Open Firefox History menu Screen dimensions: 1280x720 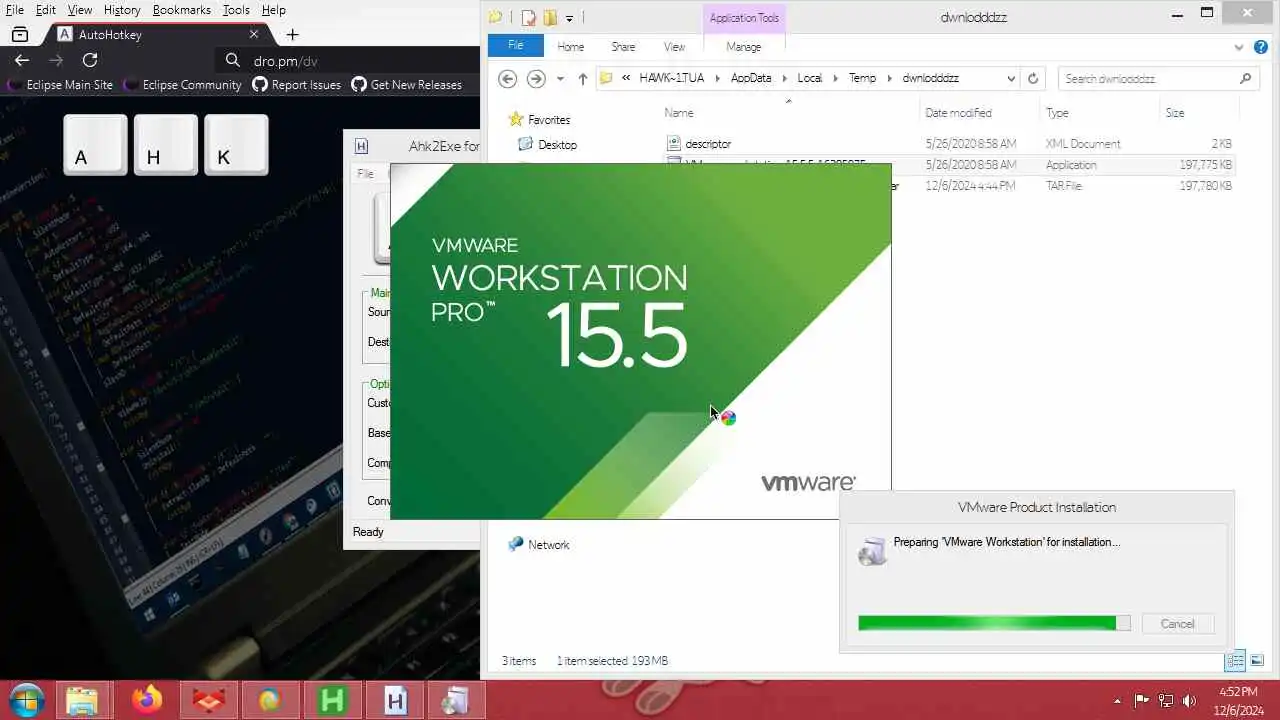click(x=122, y=10)
